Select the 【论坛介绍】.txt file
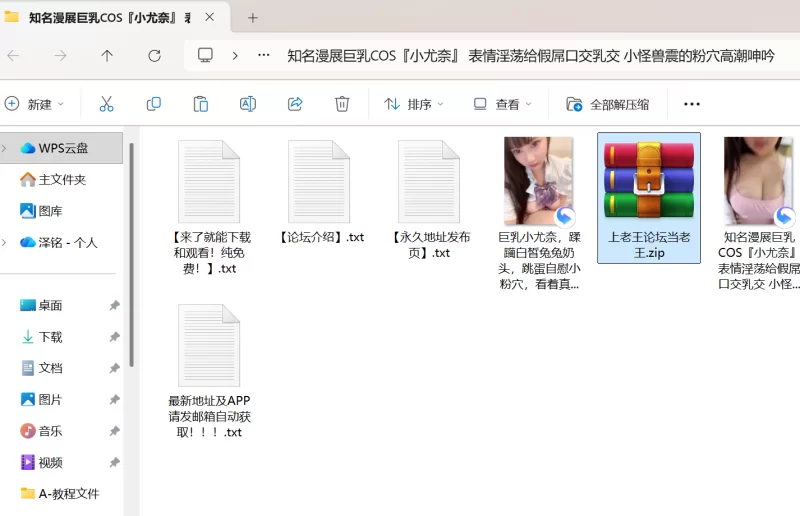 pyautogui.click(x=320, y=191)
